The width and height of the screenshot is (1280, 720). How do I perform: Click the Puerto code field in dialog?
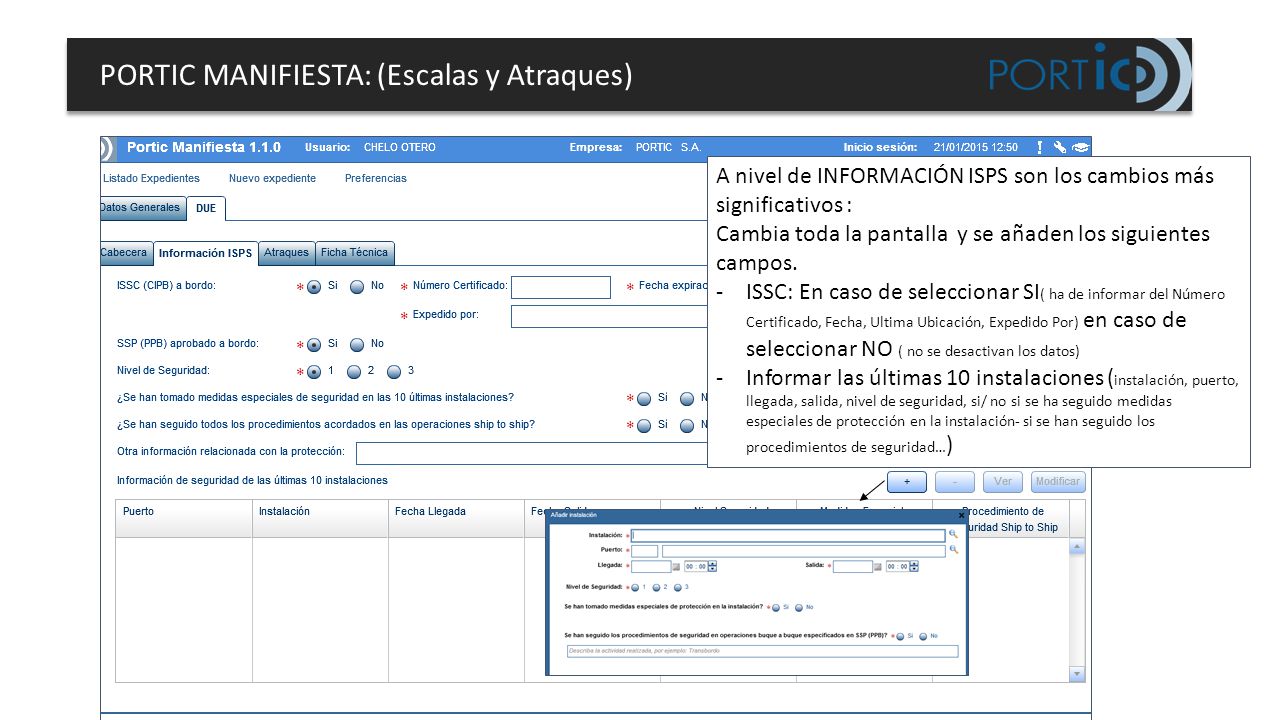coord(645,550)
